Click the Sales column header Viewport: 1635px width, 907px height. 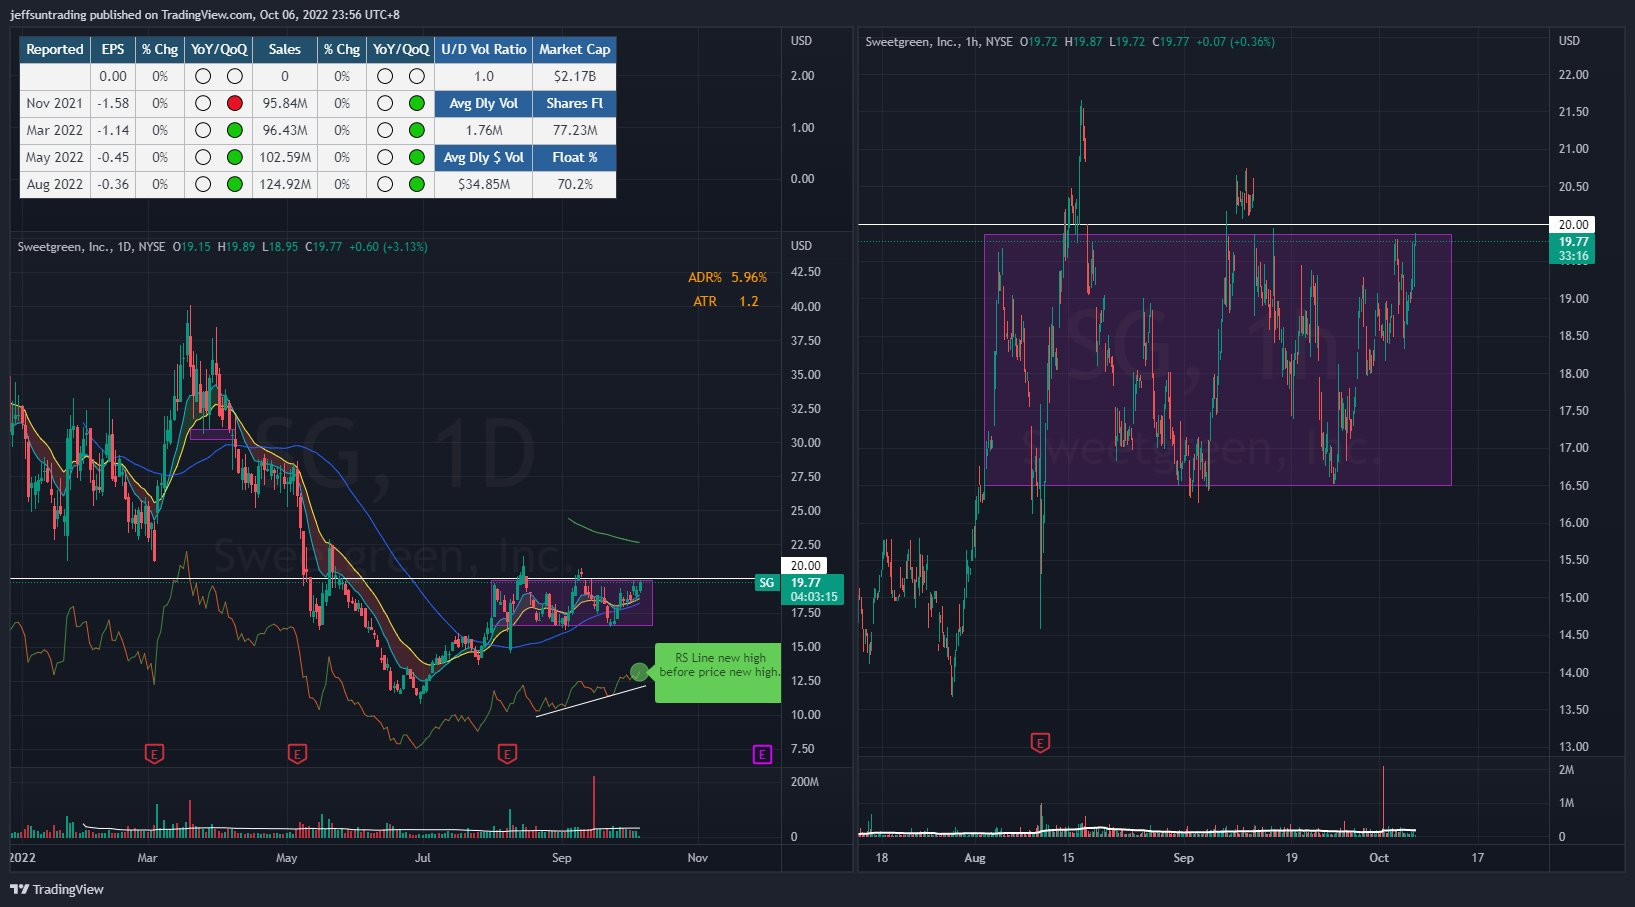(284, 49)
